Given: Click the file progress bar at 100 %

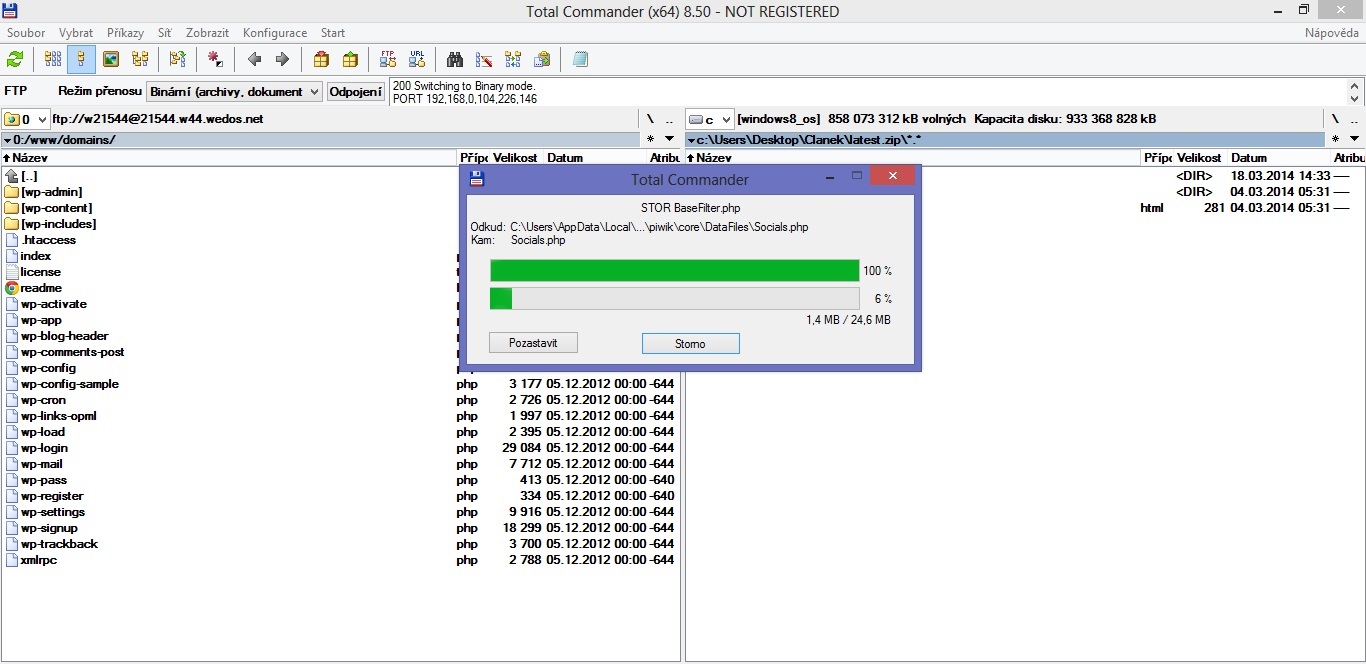Looking at the screenshot, I should coord(675,271).
